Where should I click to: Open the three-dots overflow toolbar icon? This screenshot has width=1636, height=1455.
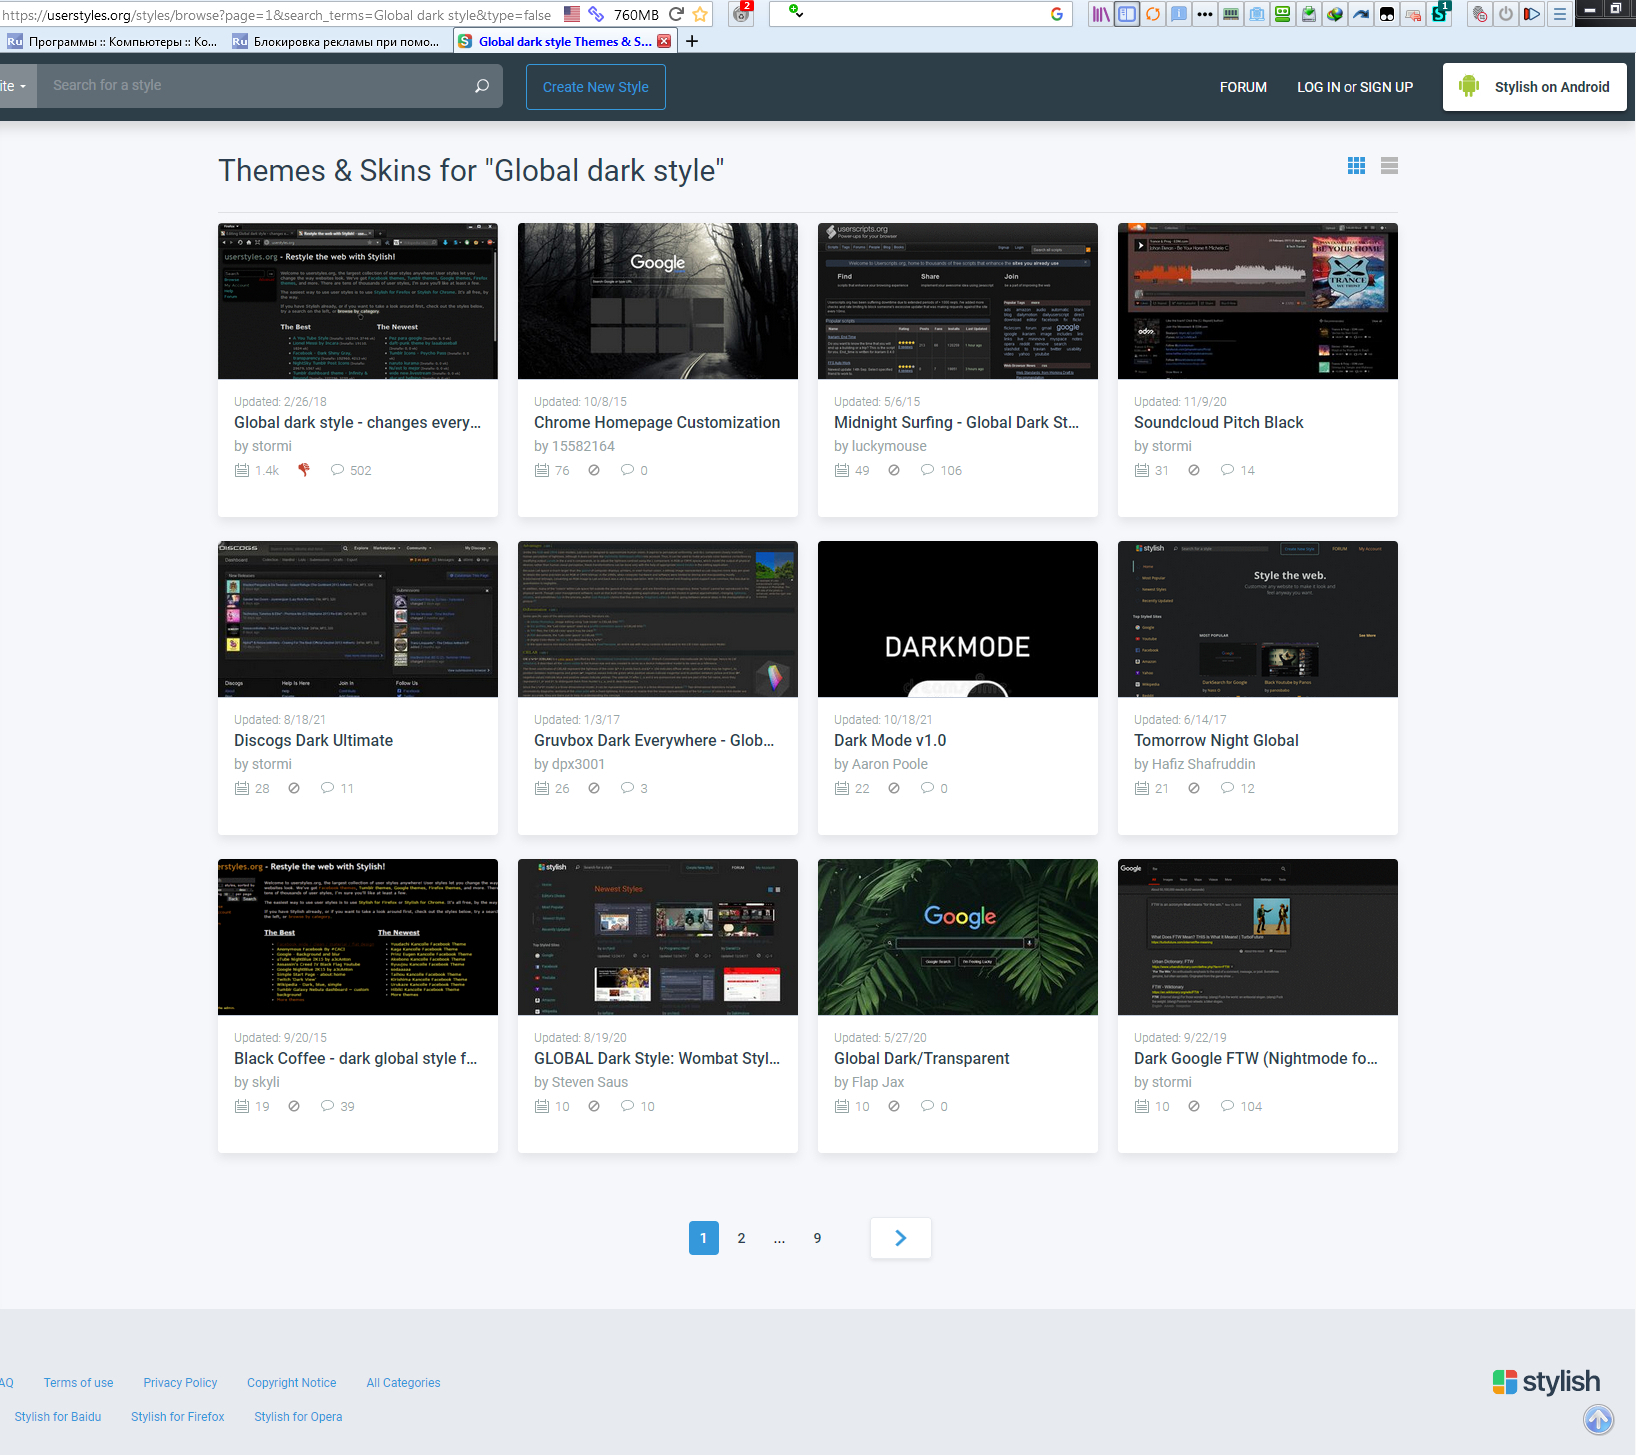(x=1204, y=14)
